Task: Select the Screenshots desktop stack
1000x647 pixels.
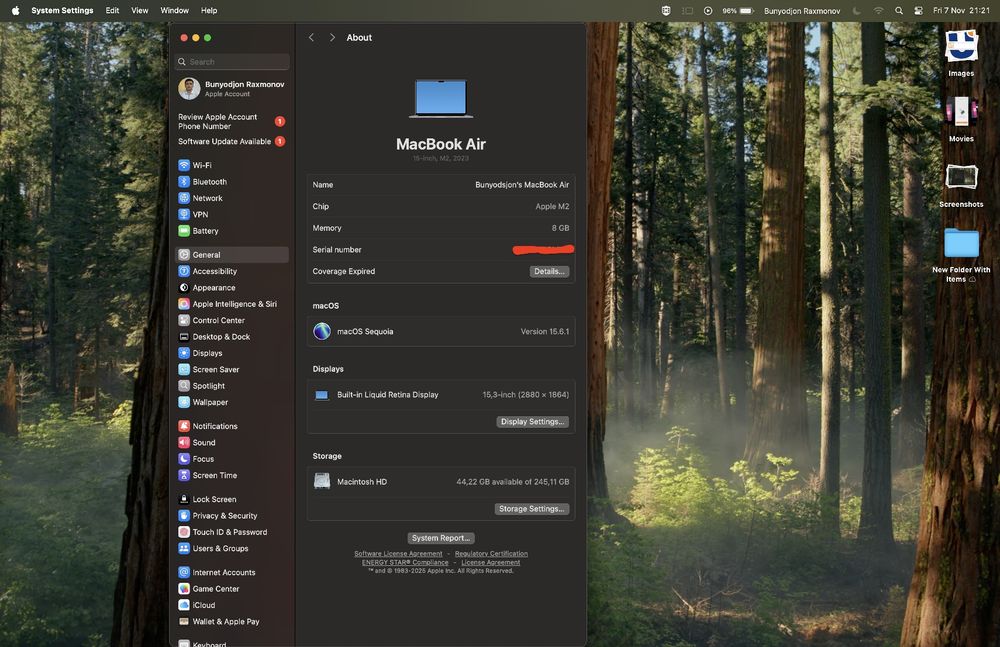Action: (961, 186)
